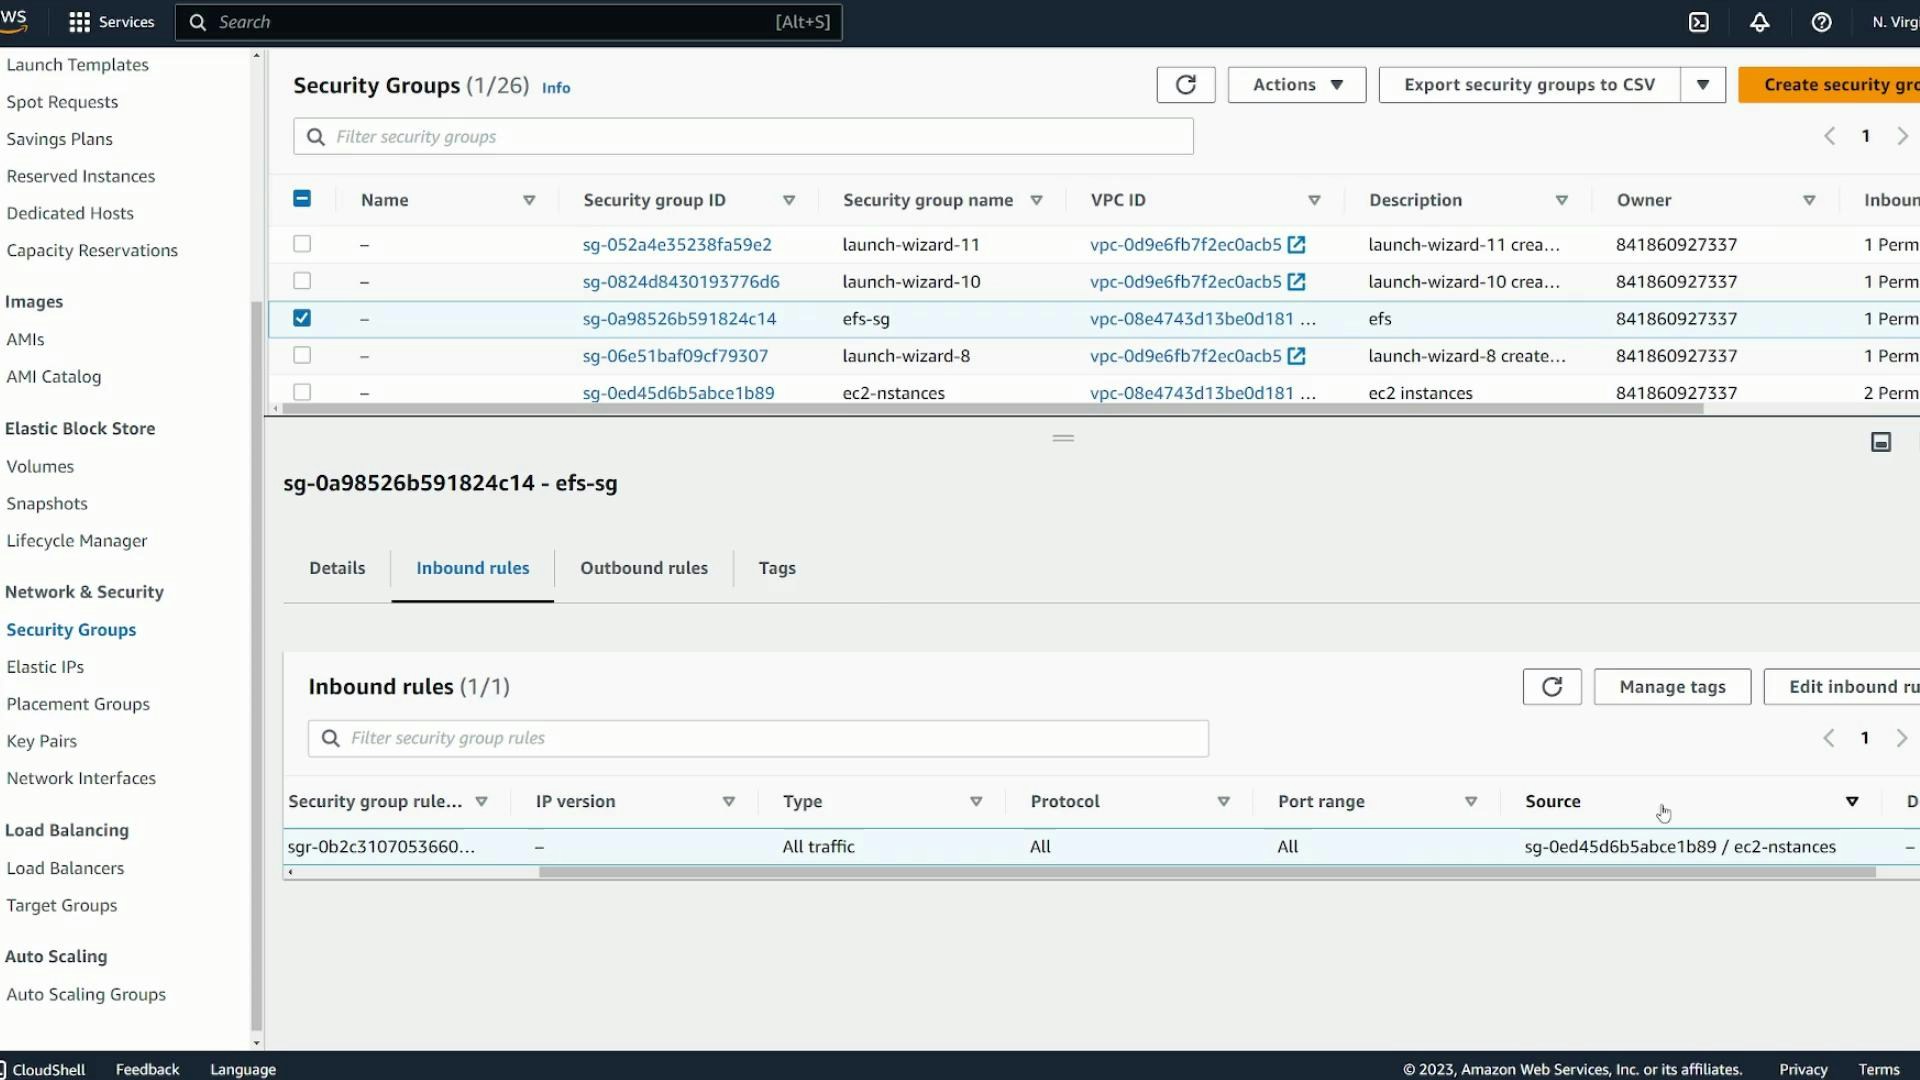Image resolution: width=1920 pixels, height=1080 pixels.
Task: Open the Source column filter dropdown
Action: point(1852,801)
